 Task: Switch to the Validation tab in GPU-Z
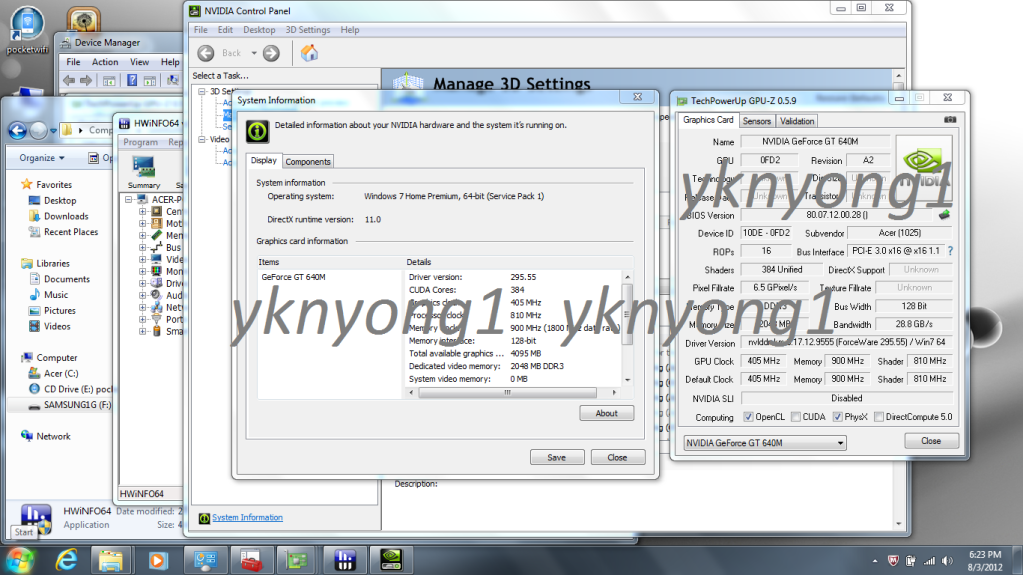click(x=797, y=121)
